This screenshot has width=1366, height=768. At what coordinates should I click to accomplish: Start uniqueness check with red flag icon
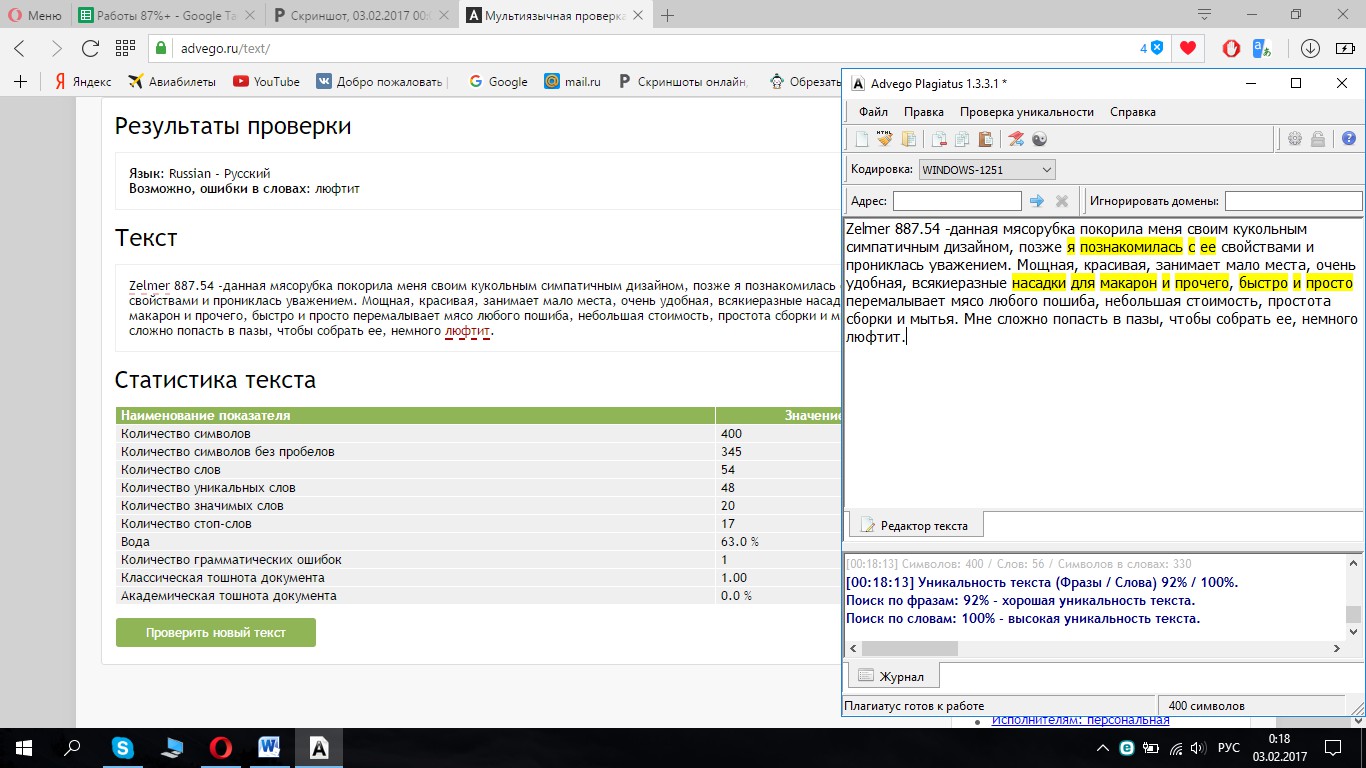click(1016, 139)
